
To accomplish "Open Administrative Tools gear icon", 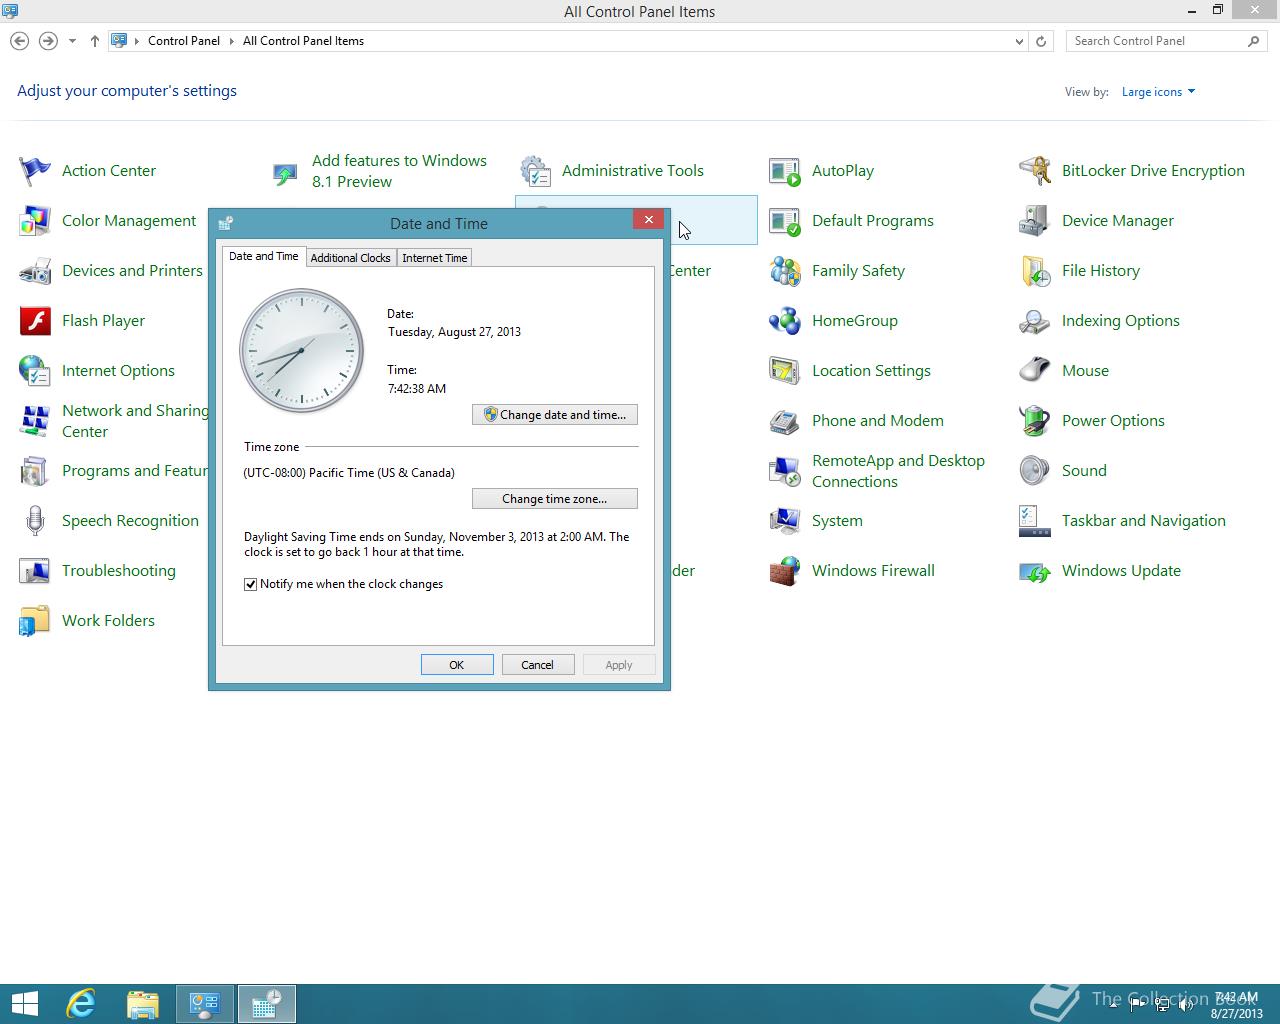I will point(535,171).
